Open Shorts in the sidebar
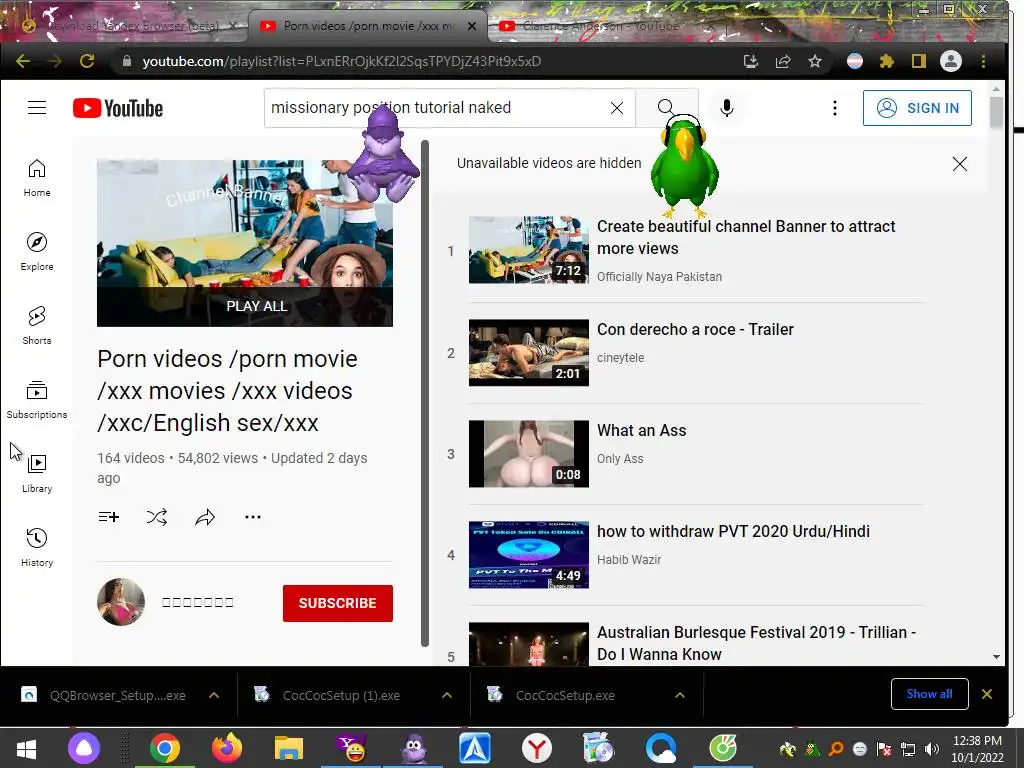Screen dimensions: 1024x768 click(x=37, y=325)
